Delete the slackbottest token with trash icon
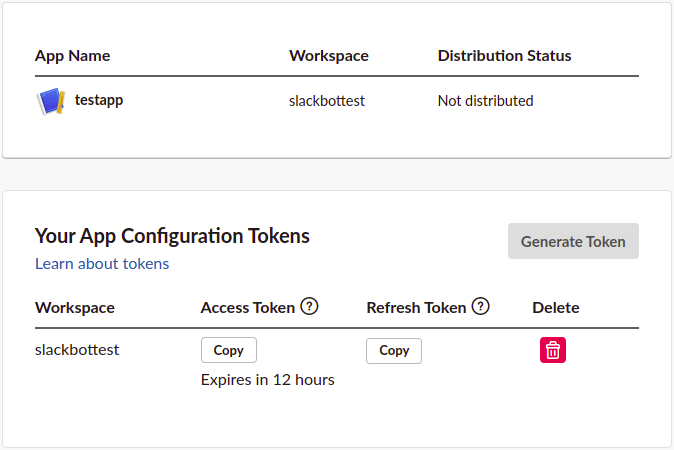Screen dimensions: 674x450 (x=553, y=350)
